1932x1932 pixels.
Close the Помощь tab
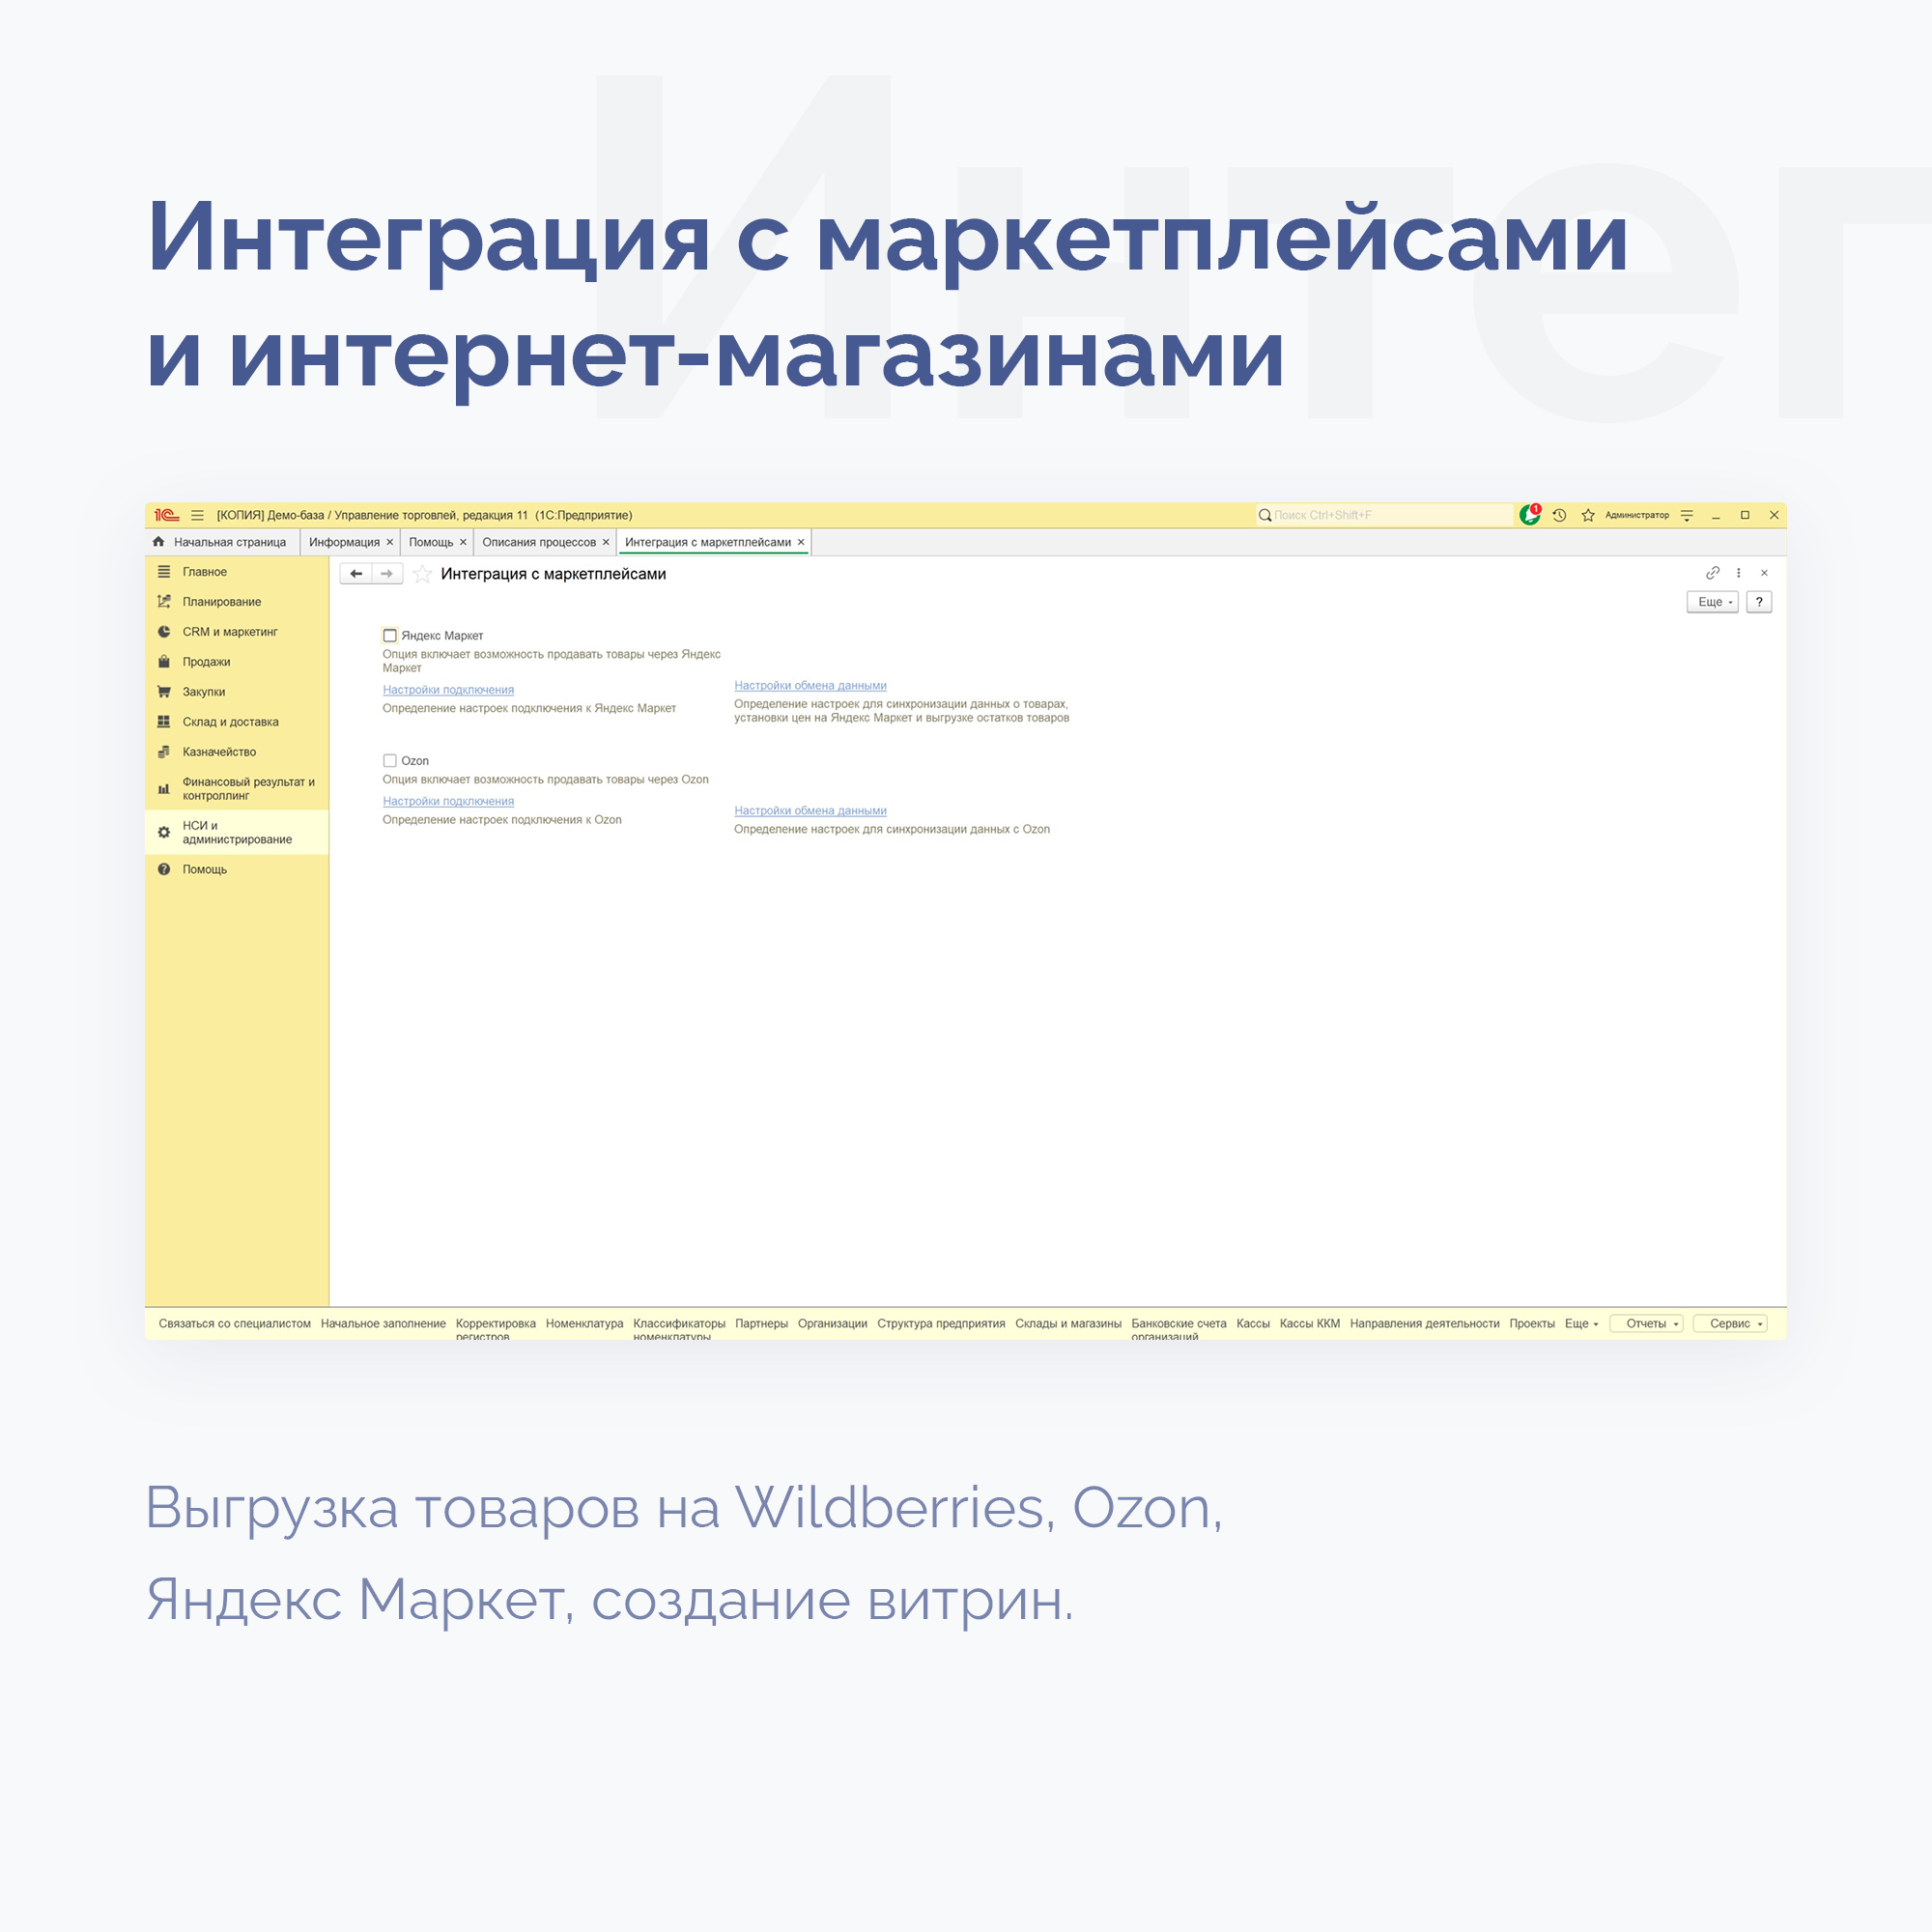click(463, 542)
